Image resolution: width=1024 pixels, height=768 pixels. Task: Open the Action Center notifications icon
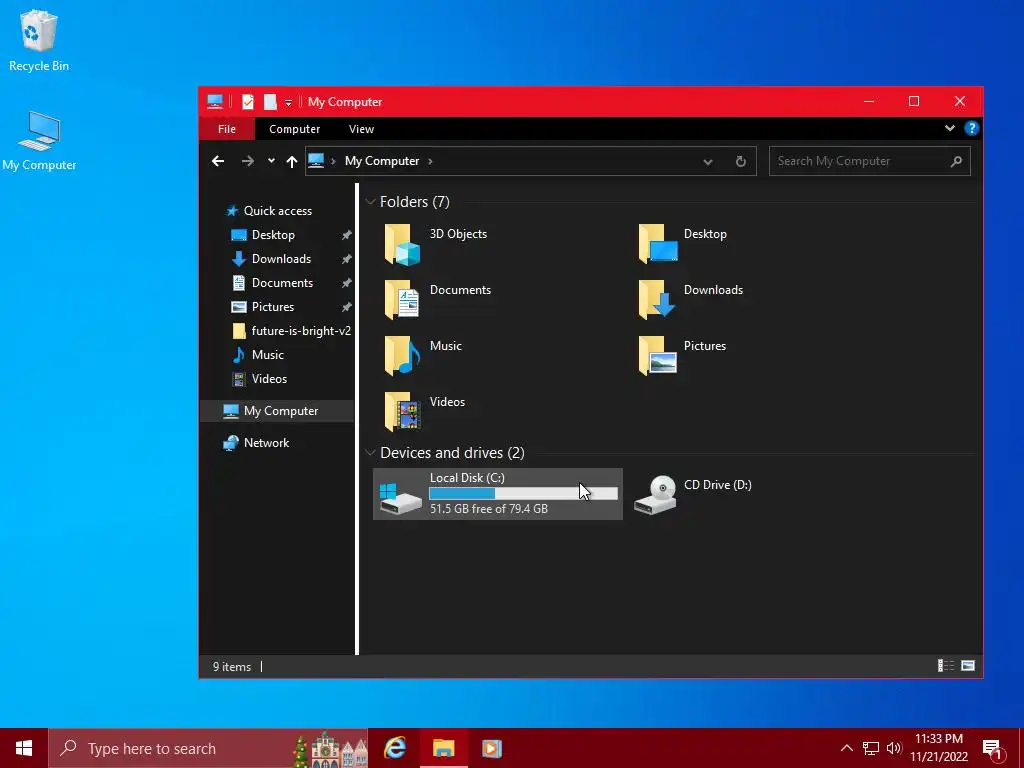992,748
